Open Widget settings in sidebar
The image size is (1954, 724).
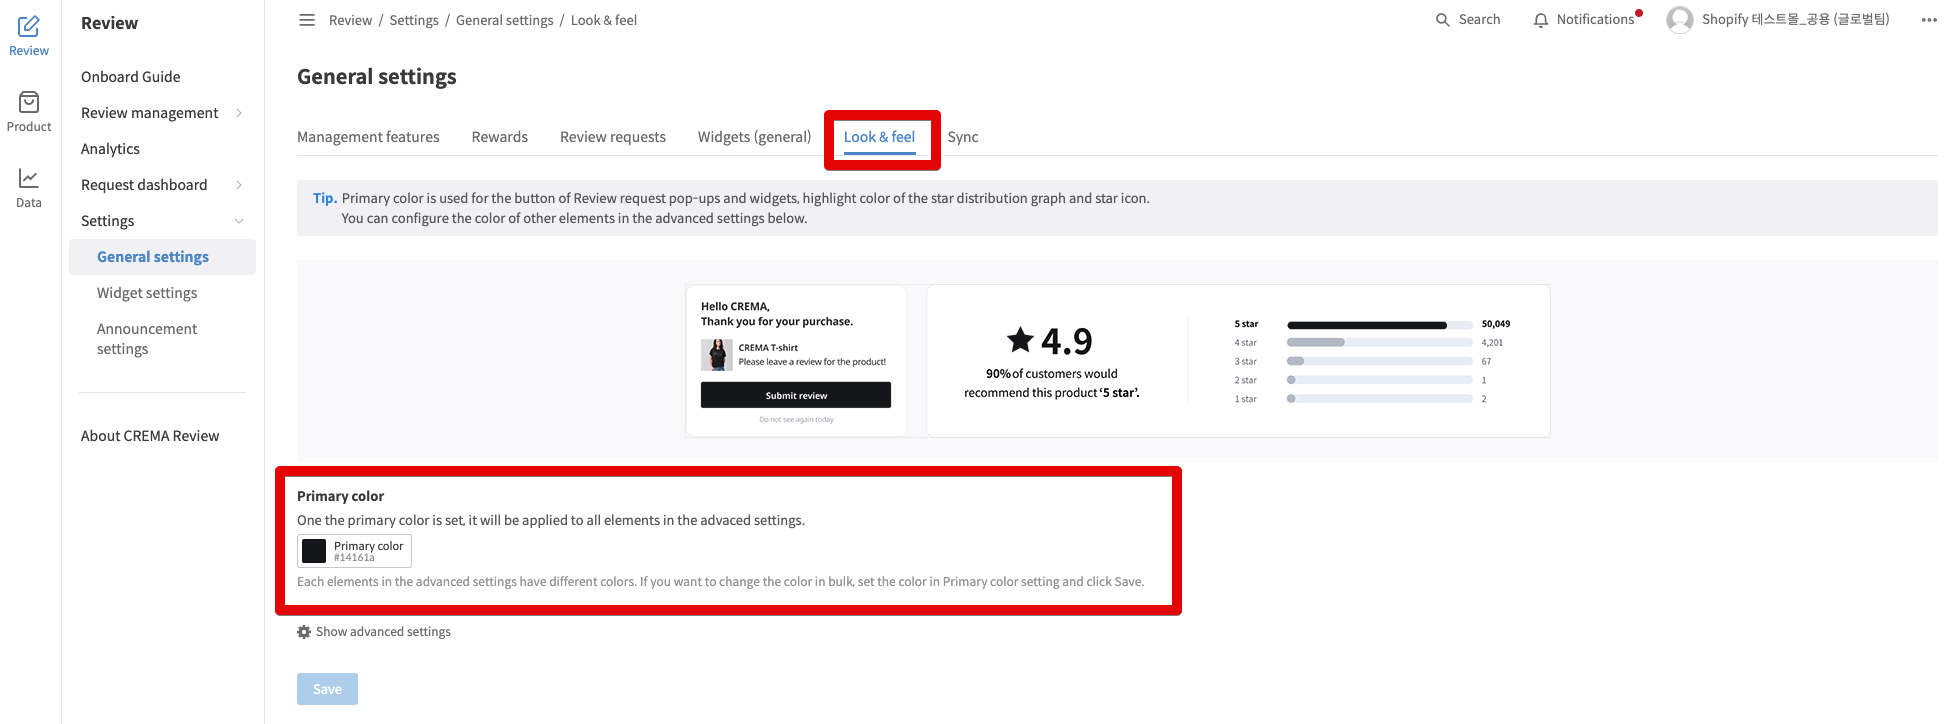tap(147, 293)
